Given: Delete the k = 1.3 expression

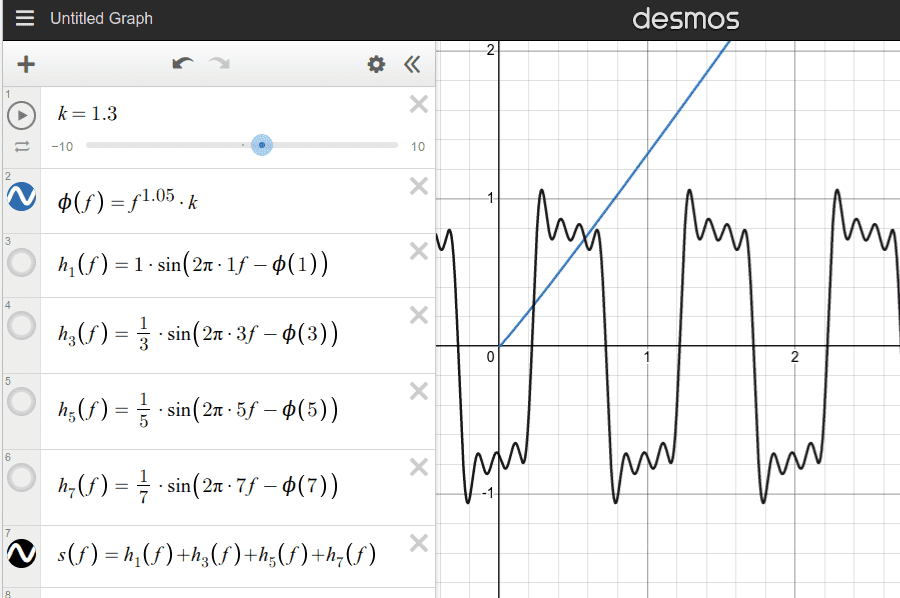Looking at the screenshot, I should click(x=419, y=104).
